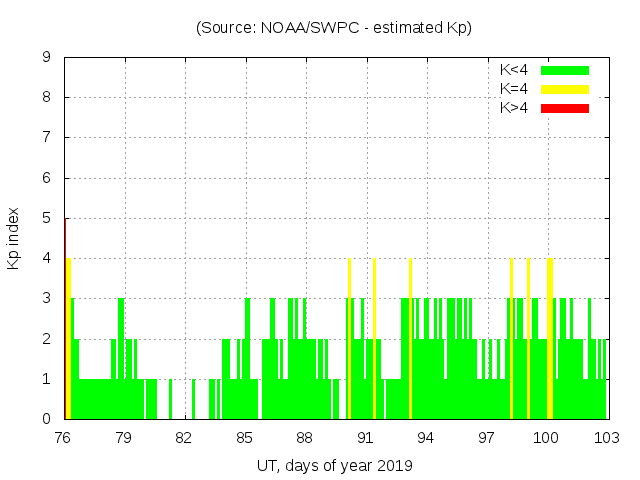Select the K=4 legend label
640x480 pixels.
512,89
